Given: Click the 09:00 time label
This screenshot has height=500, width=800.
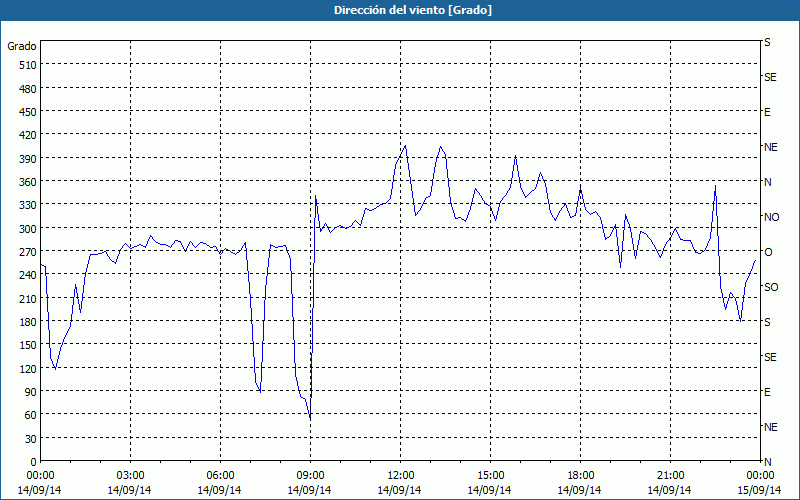Looking at the screenshot, I should pyautogui.click(x=311, y=476).
